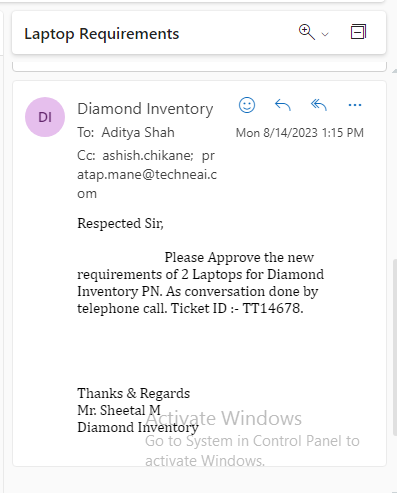Open Diamond Inventory sender contact card
The height and width of the screenshot is (493, 397).
click(x=145, y=109)
